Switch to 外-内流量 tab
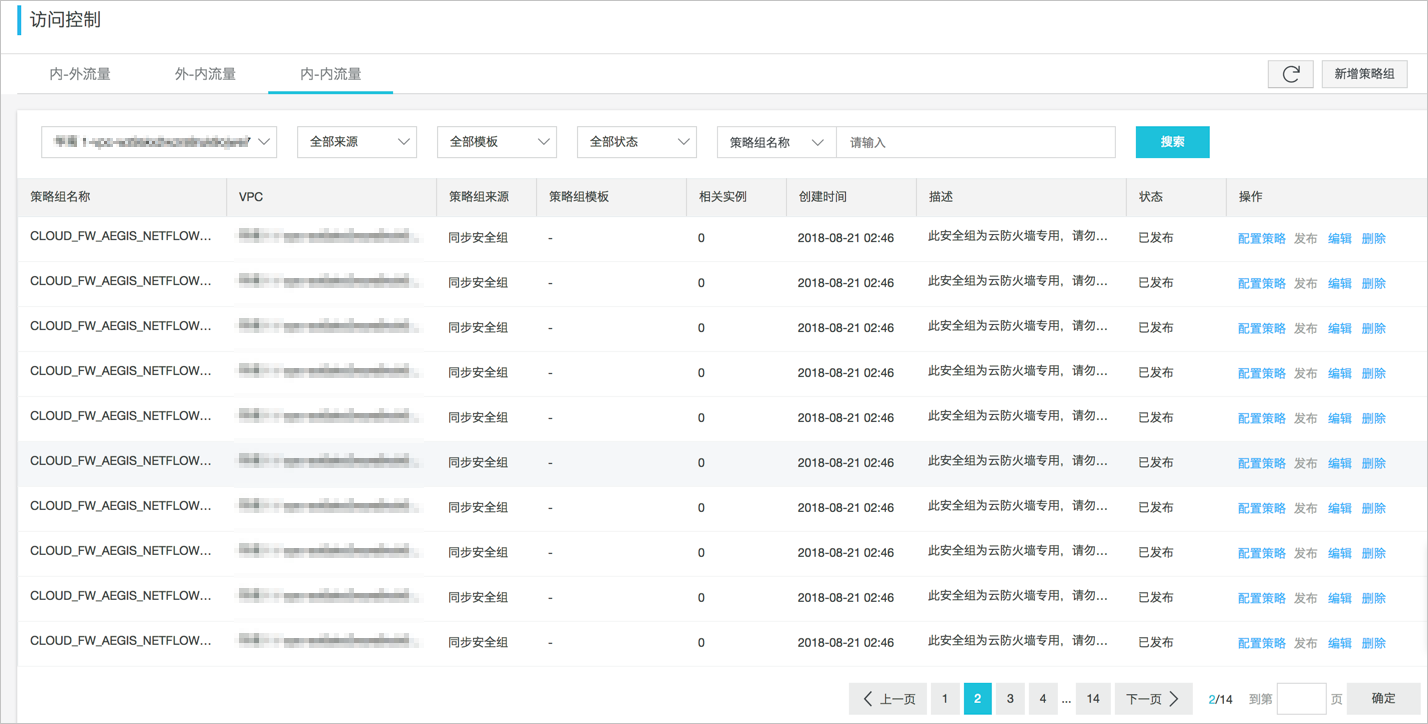 [x=205, y=74]
